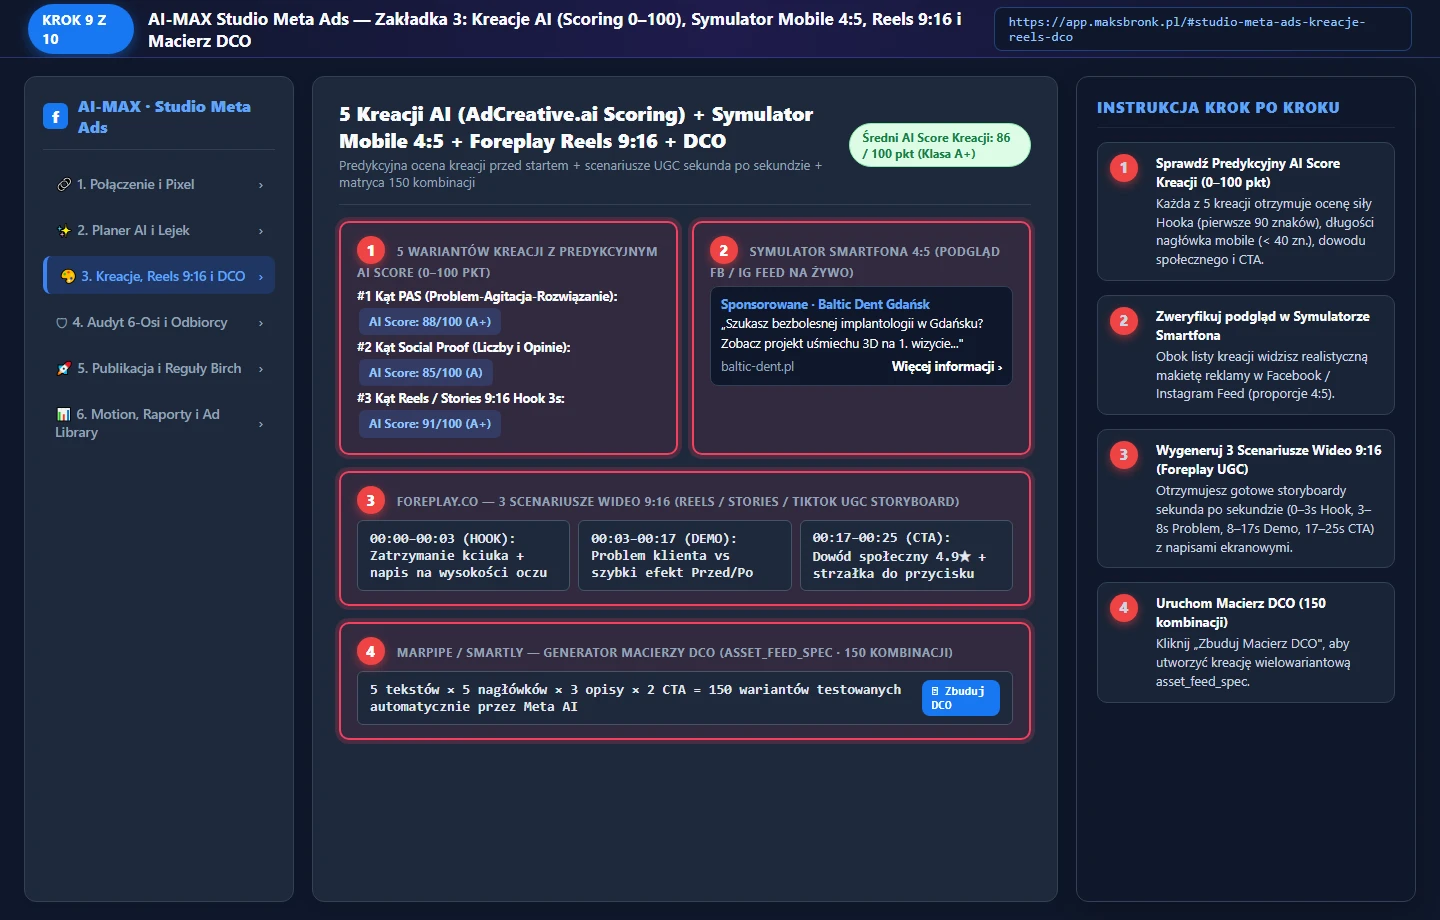
Task: Expand the Planer AI i Lejek chevron
Action: (x=261, y=231)
